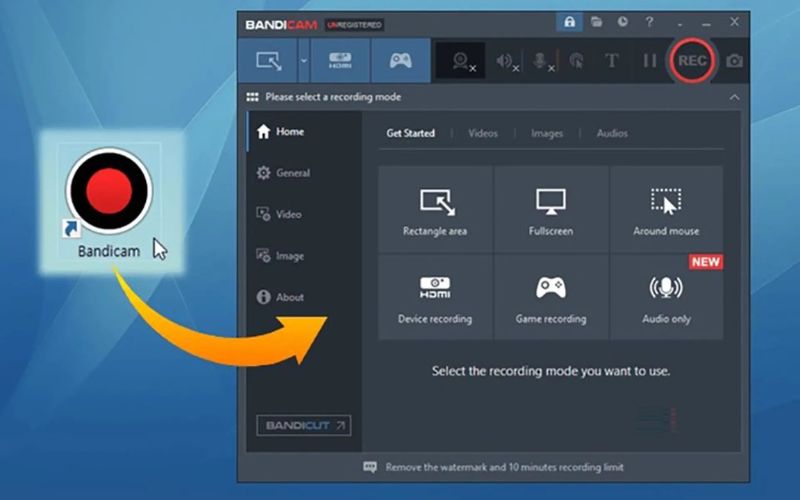Click the BANDICUT link button
This screenshot has height=500, width=800.
coord(304,425)
